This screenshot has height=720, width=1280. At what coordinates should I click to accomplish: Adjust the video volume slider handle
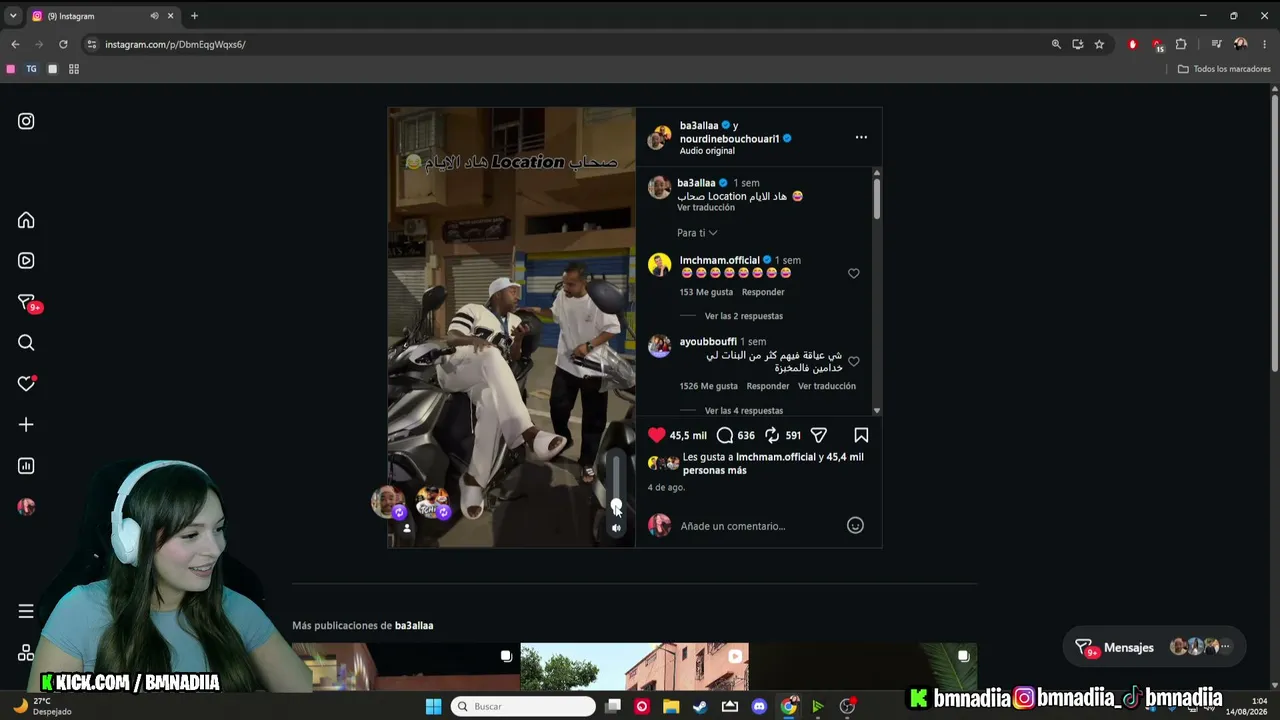coord(616,505)
